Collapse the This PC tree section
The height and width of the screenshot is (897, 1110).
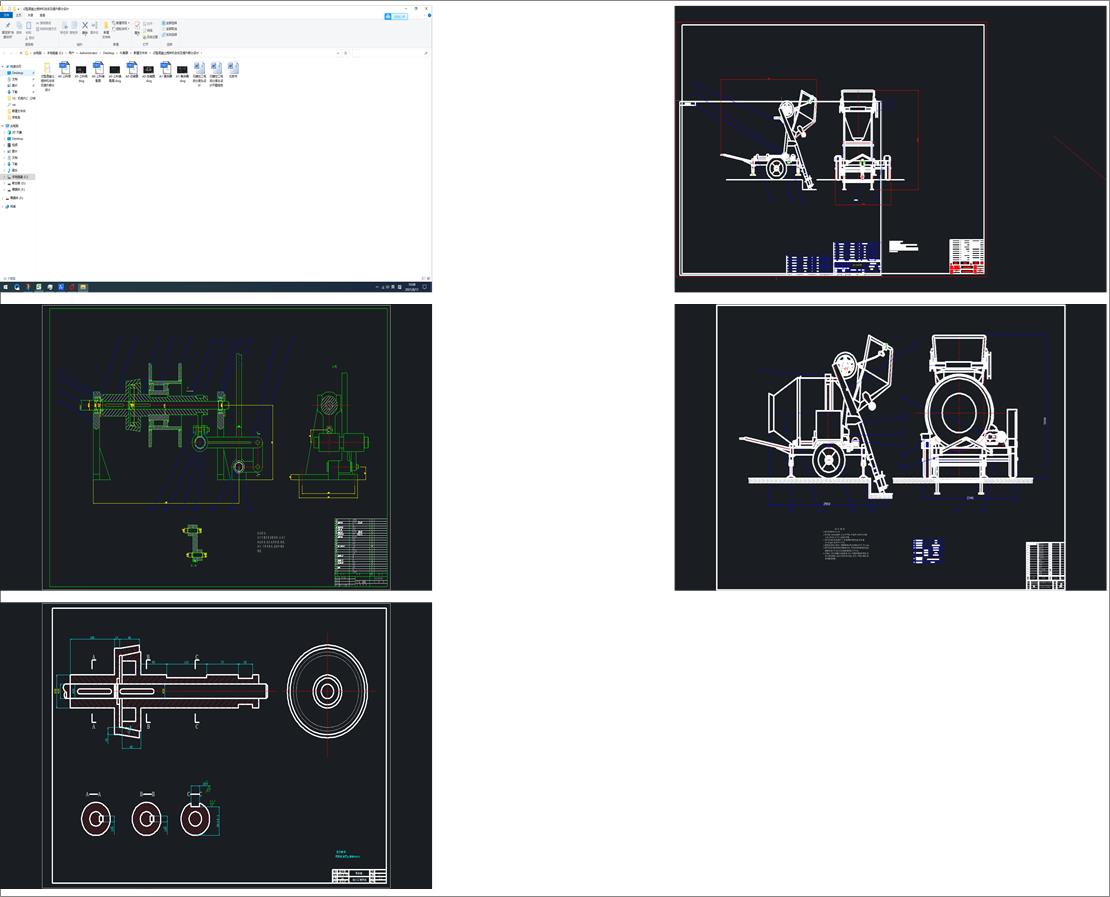point(3,126)
